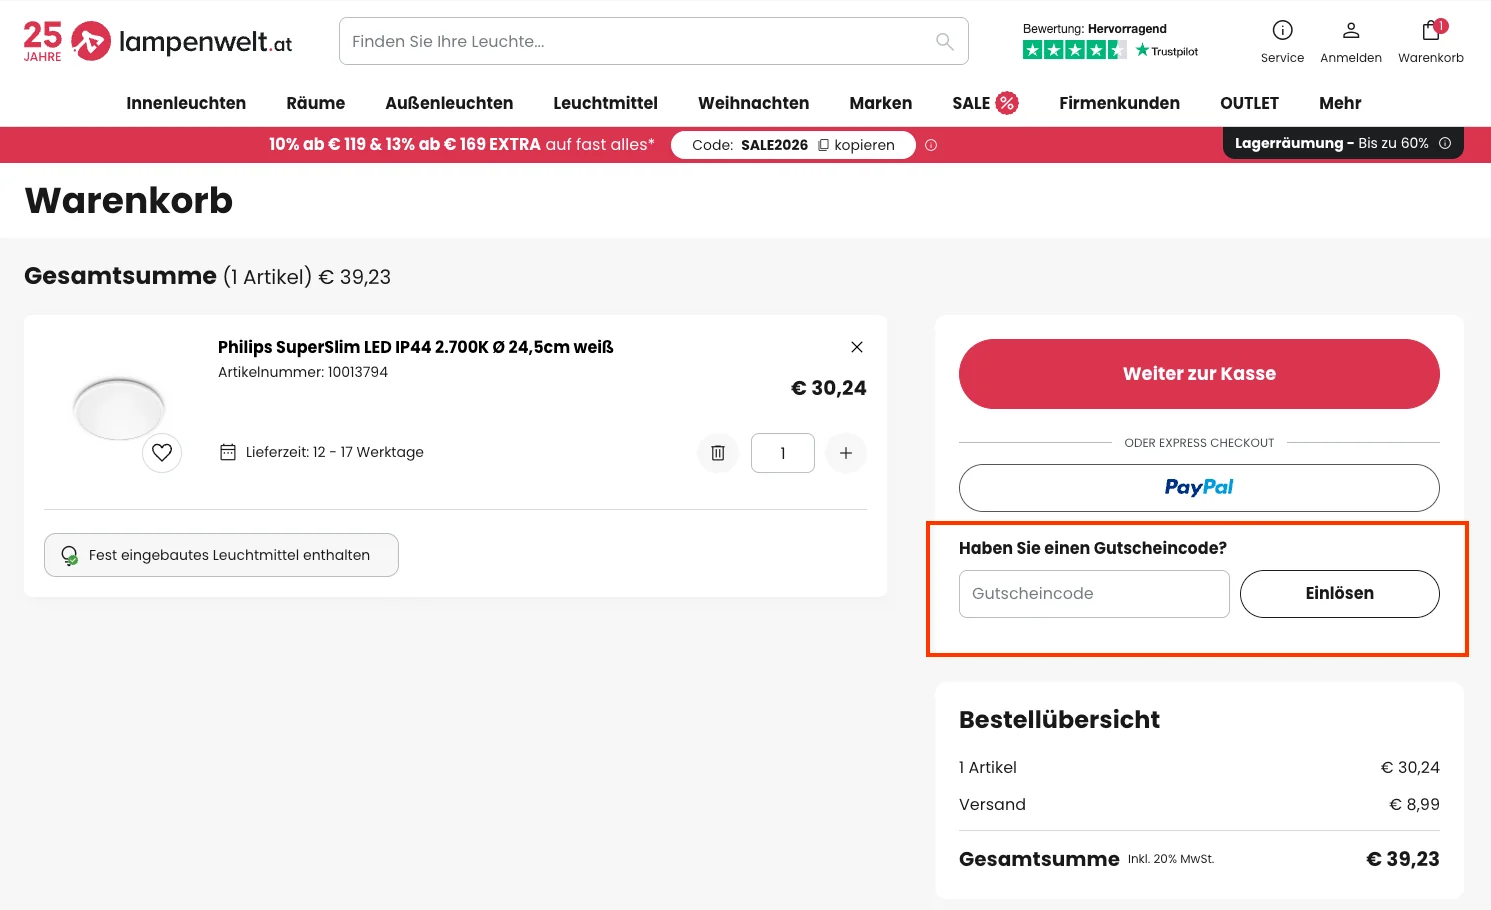This screenshot has height=910, width=1491.
Task: Pay with the PayPal express button
Action: coord(1198,488)
